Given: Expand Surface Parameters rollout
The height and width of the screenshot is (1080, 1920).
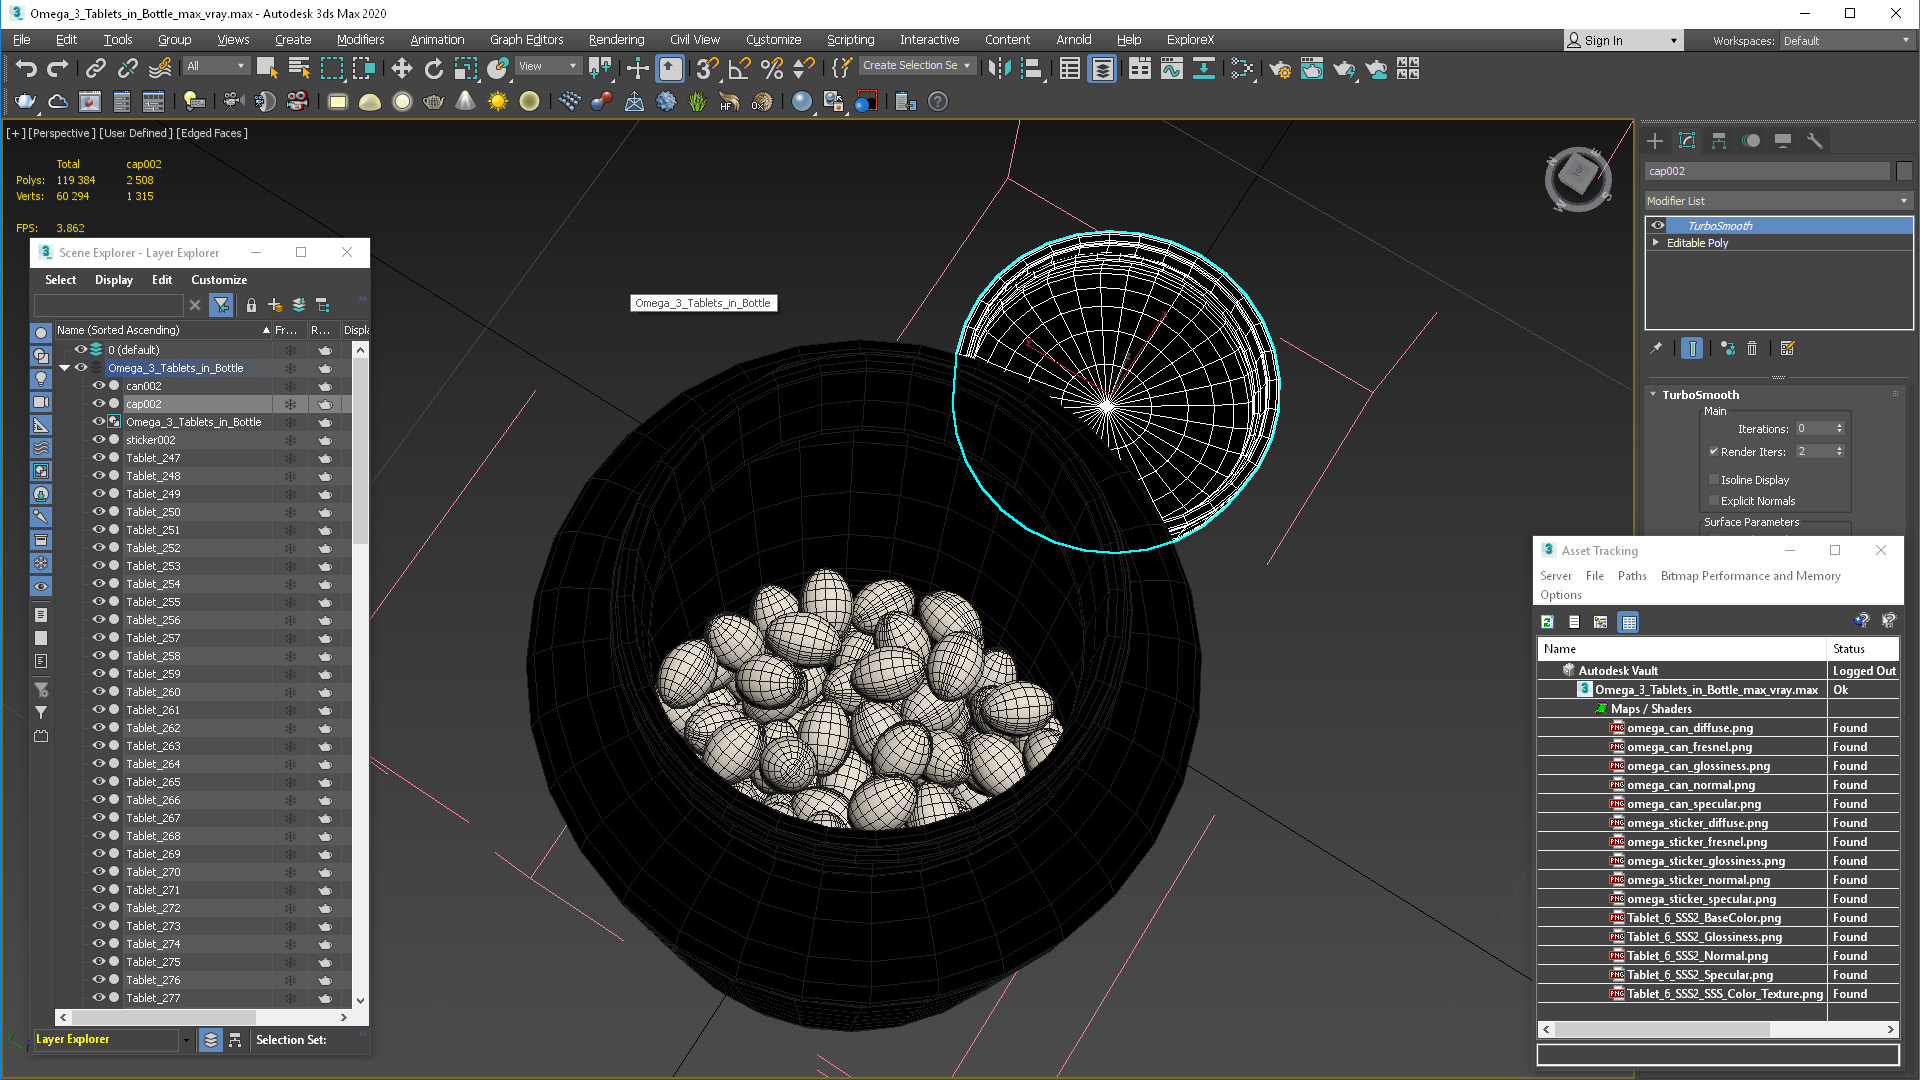Looking at the screenshot, I should pyautogui.click(x=1750, y=522).
